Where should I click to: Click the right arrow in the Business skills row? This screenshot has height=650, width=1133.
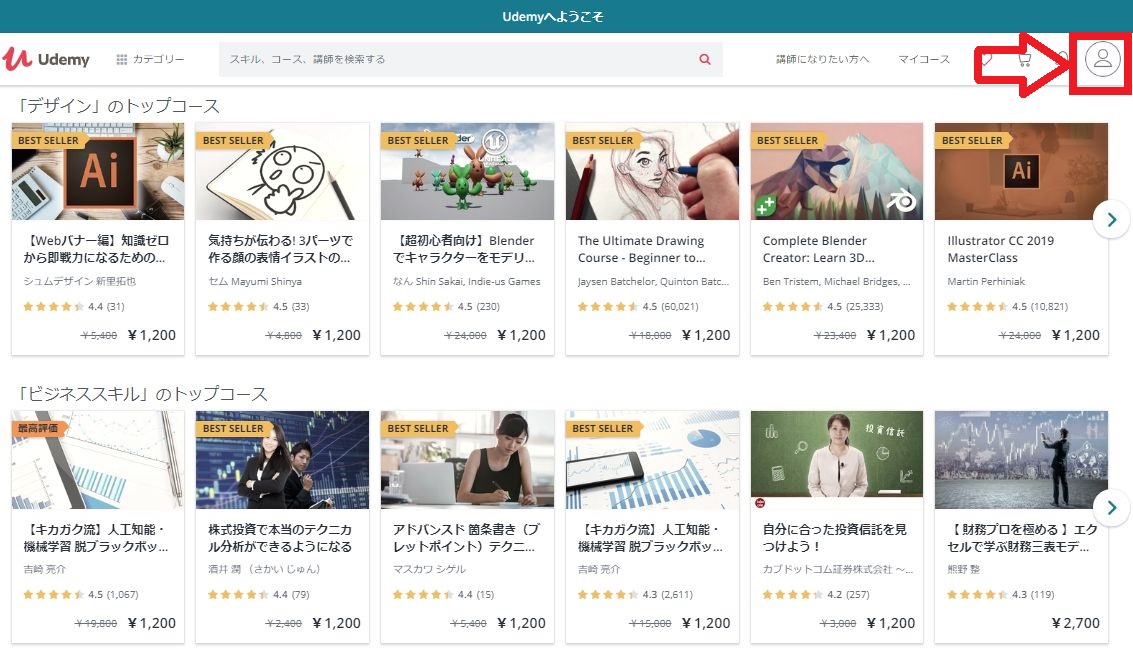(x=1111, y=508)
